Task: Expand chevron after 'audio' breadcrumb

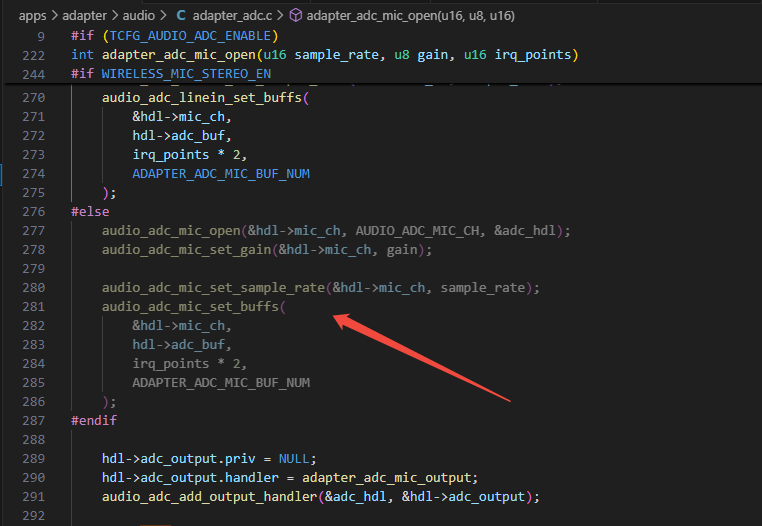Action: 163,16
